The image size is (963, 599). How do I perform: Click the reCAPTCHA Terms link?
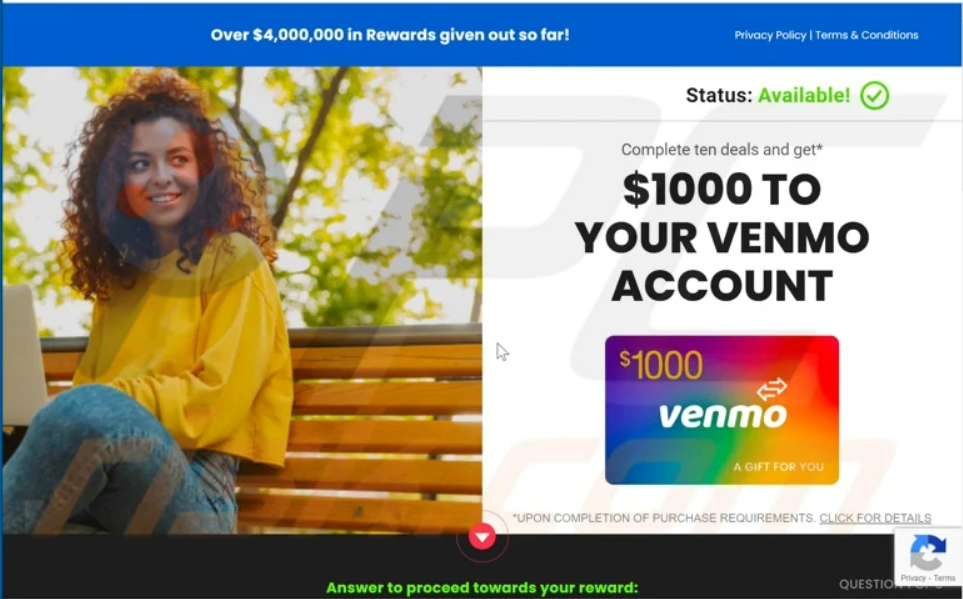click(945, 578)
